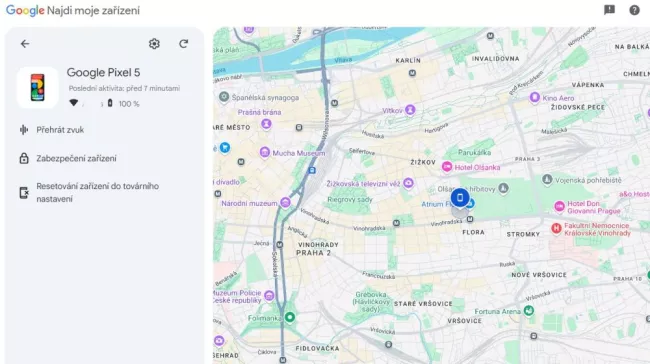650x364 pixels.
Task: Click the Riegrovy sady park label
Action: point(350,199)
